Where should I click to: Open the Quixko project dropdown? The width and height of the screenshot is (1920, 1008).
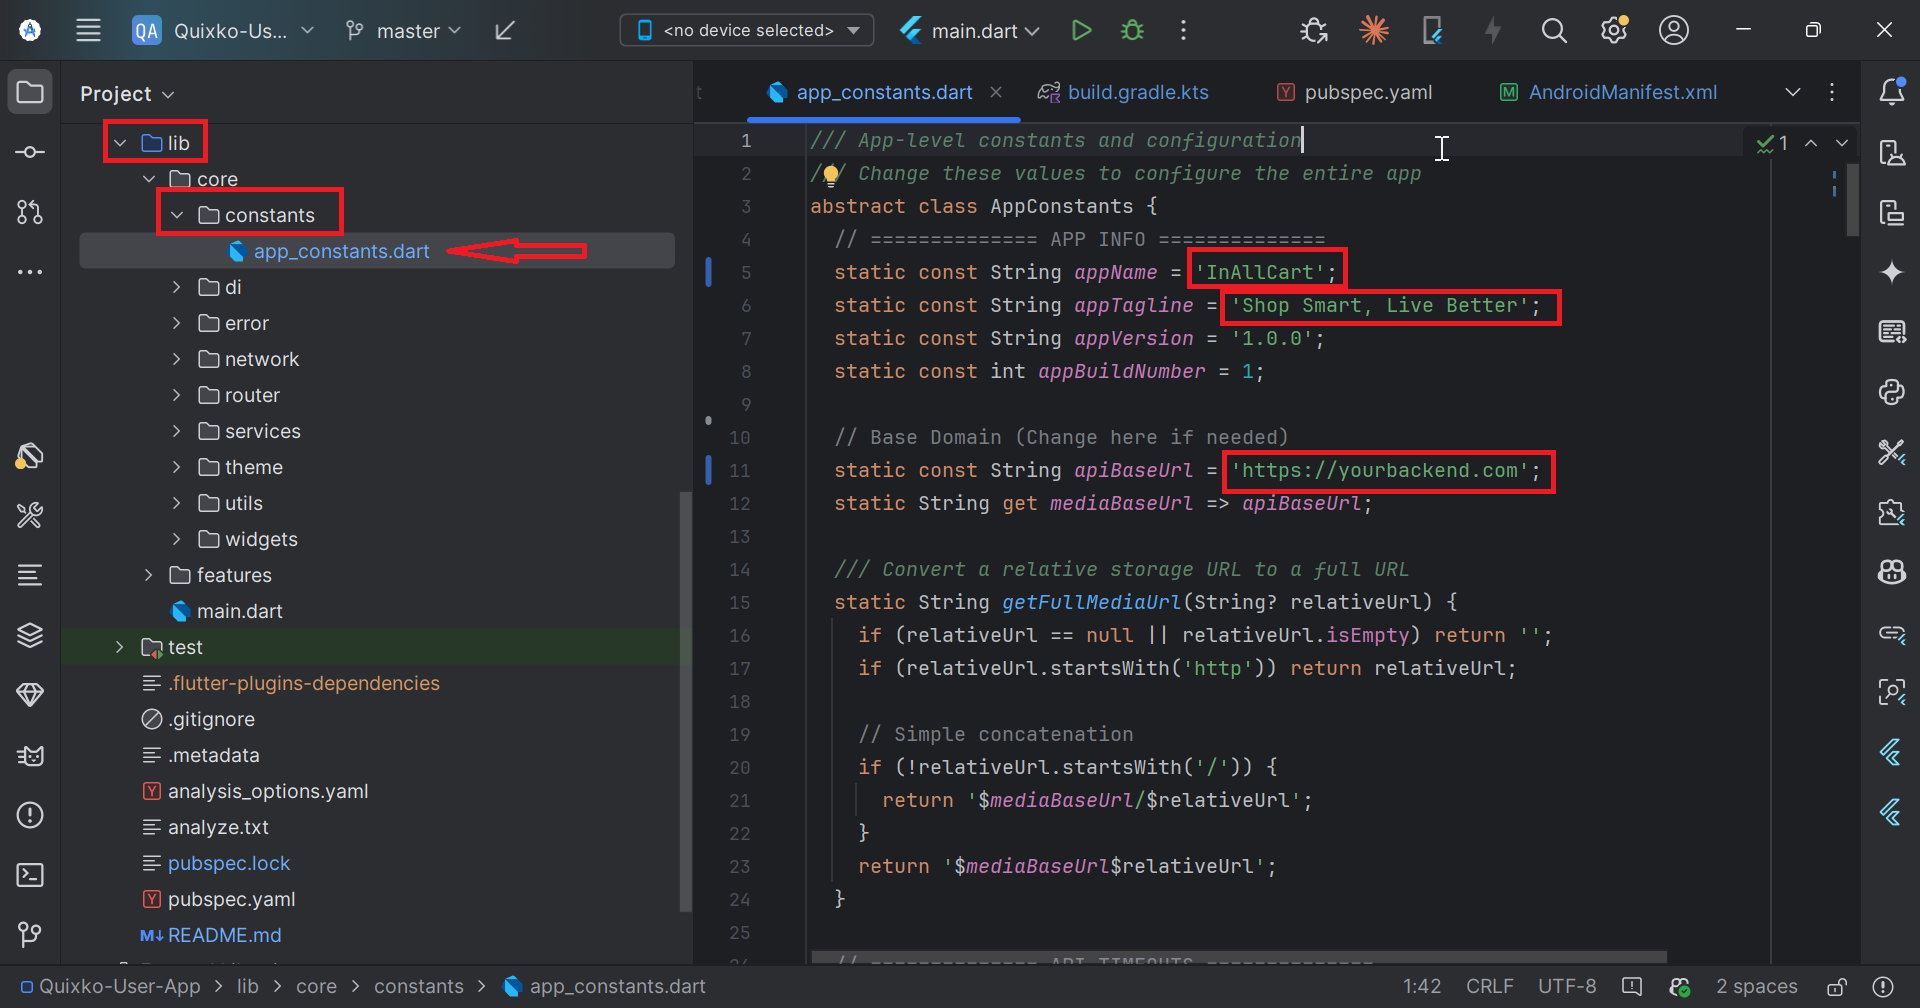click(x=224, y=30)
